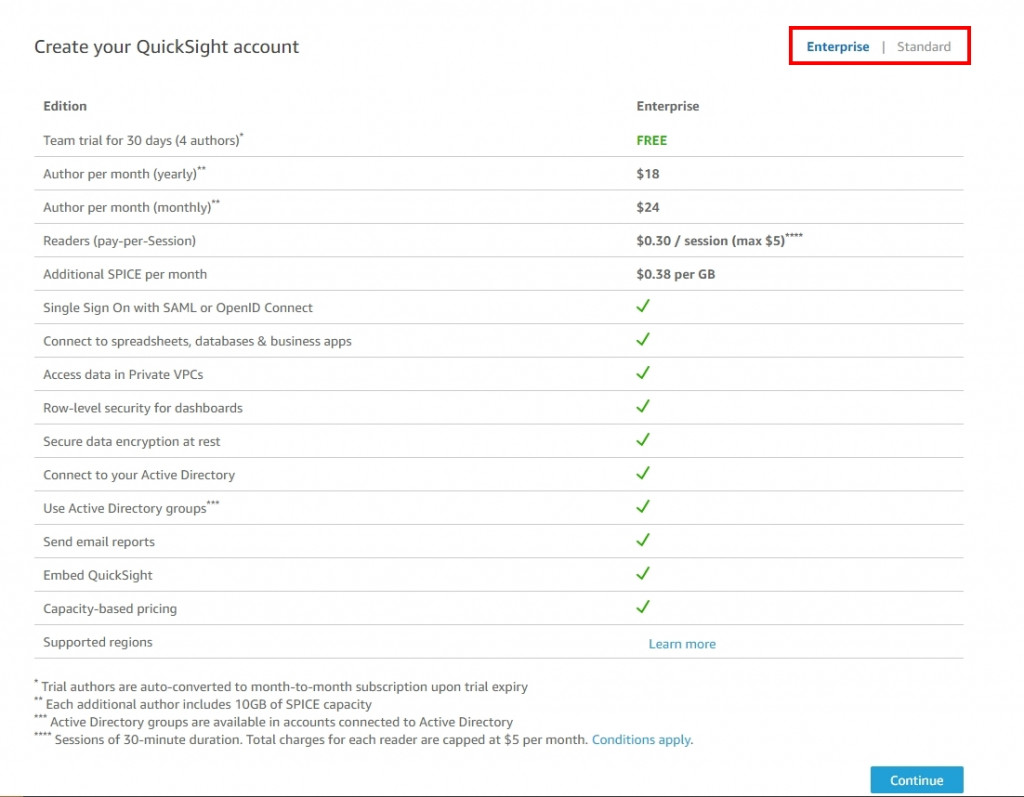Click the 'Author per month (yearly)' label
This screenshot has height=797, width=1024.
124,173
